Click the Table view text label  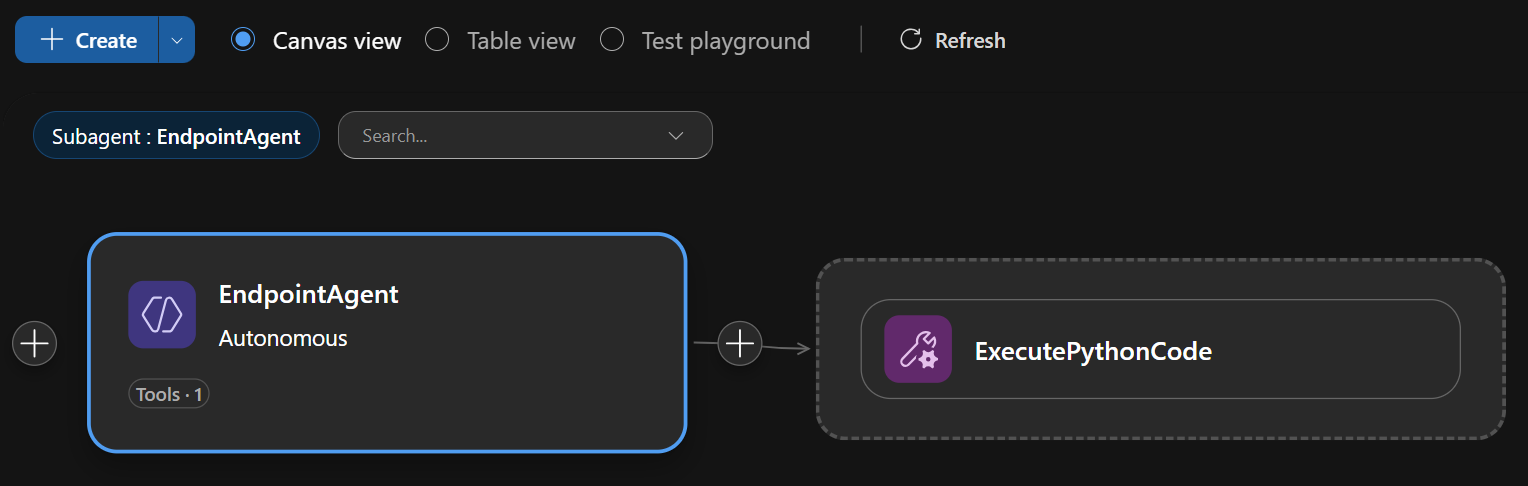(x=521, y=41)
